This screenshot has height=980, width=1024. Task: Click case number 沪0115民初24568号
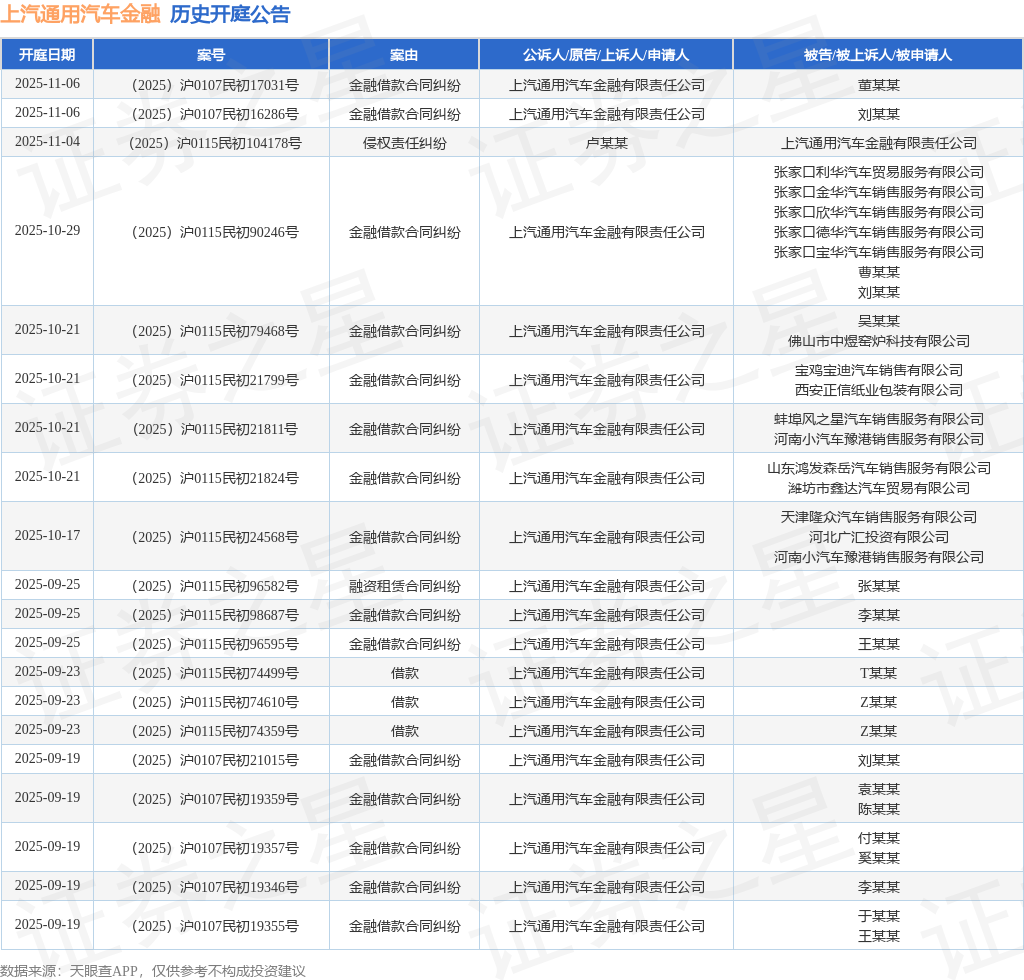pos(215,537)
